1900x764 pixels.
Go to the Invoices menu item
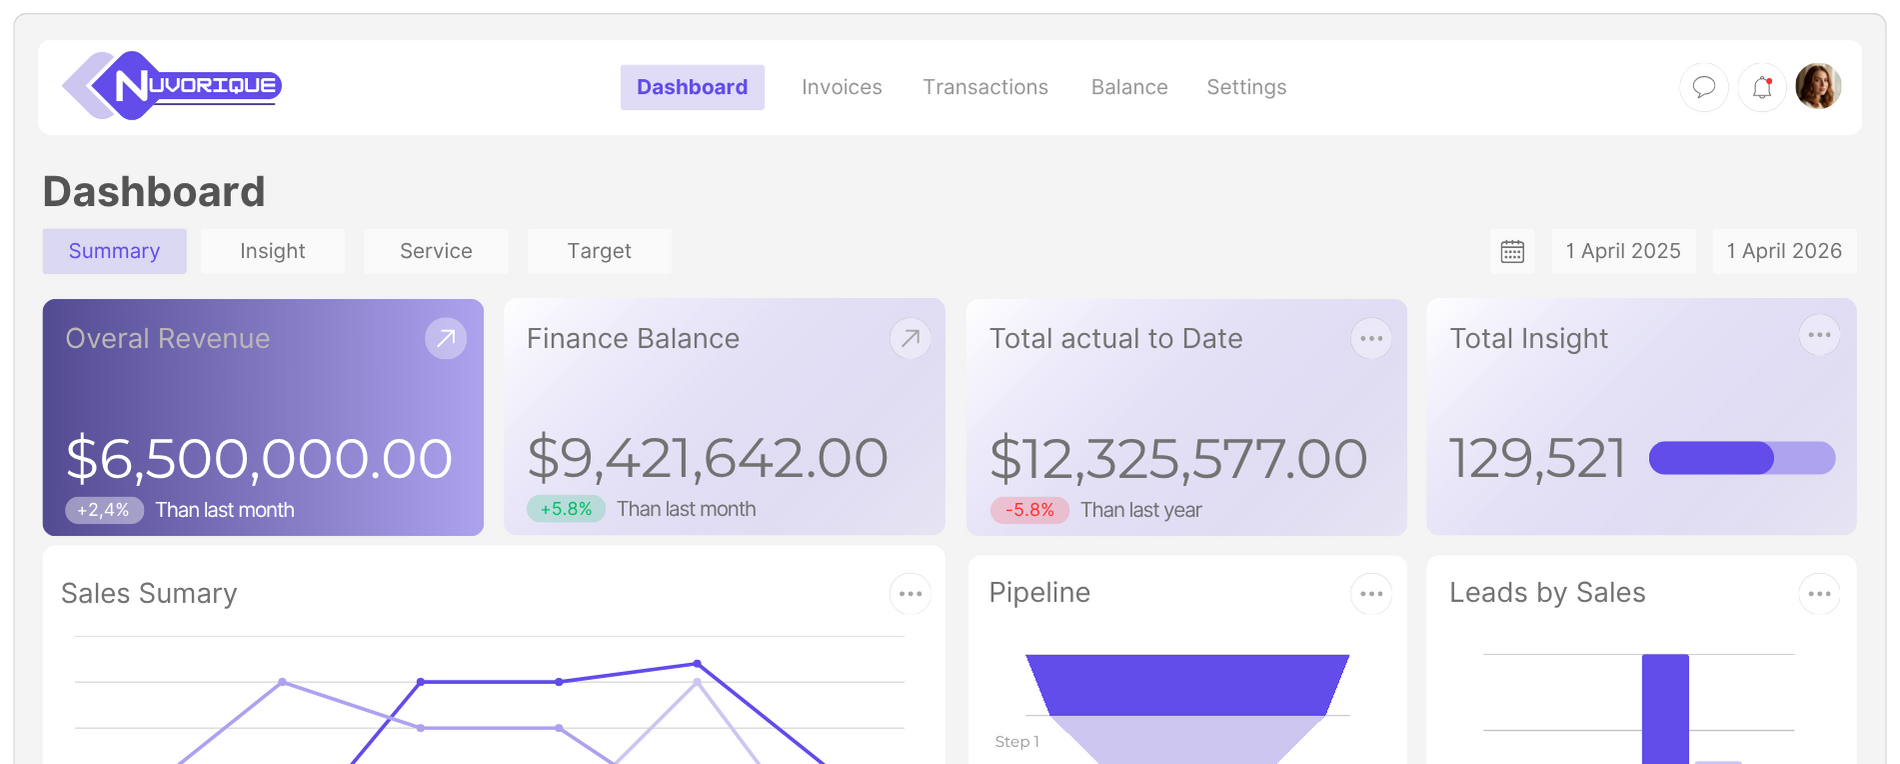(x=841, y=87)
